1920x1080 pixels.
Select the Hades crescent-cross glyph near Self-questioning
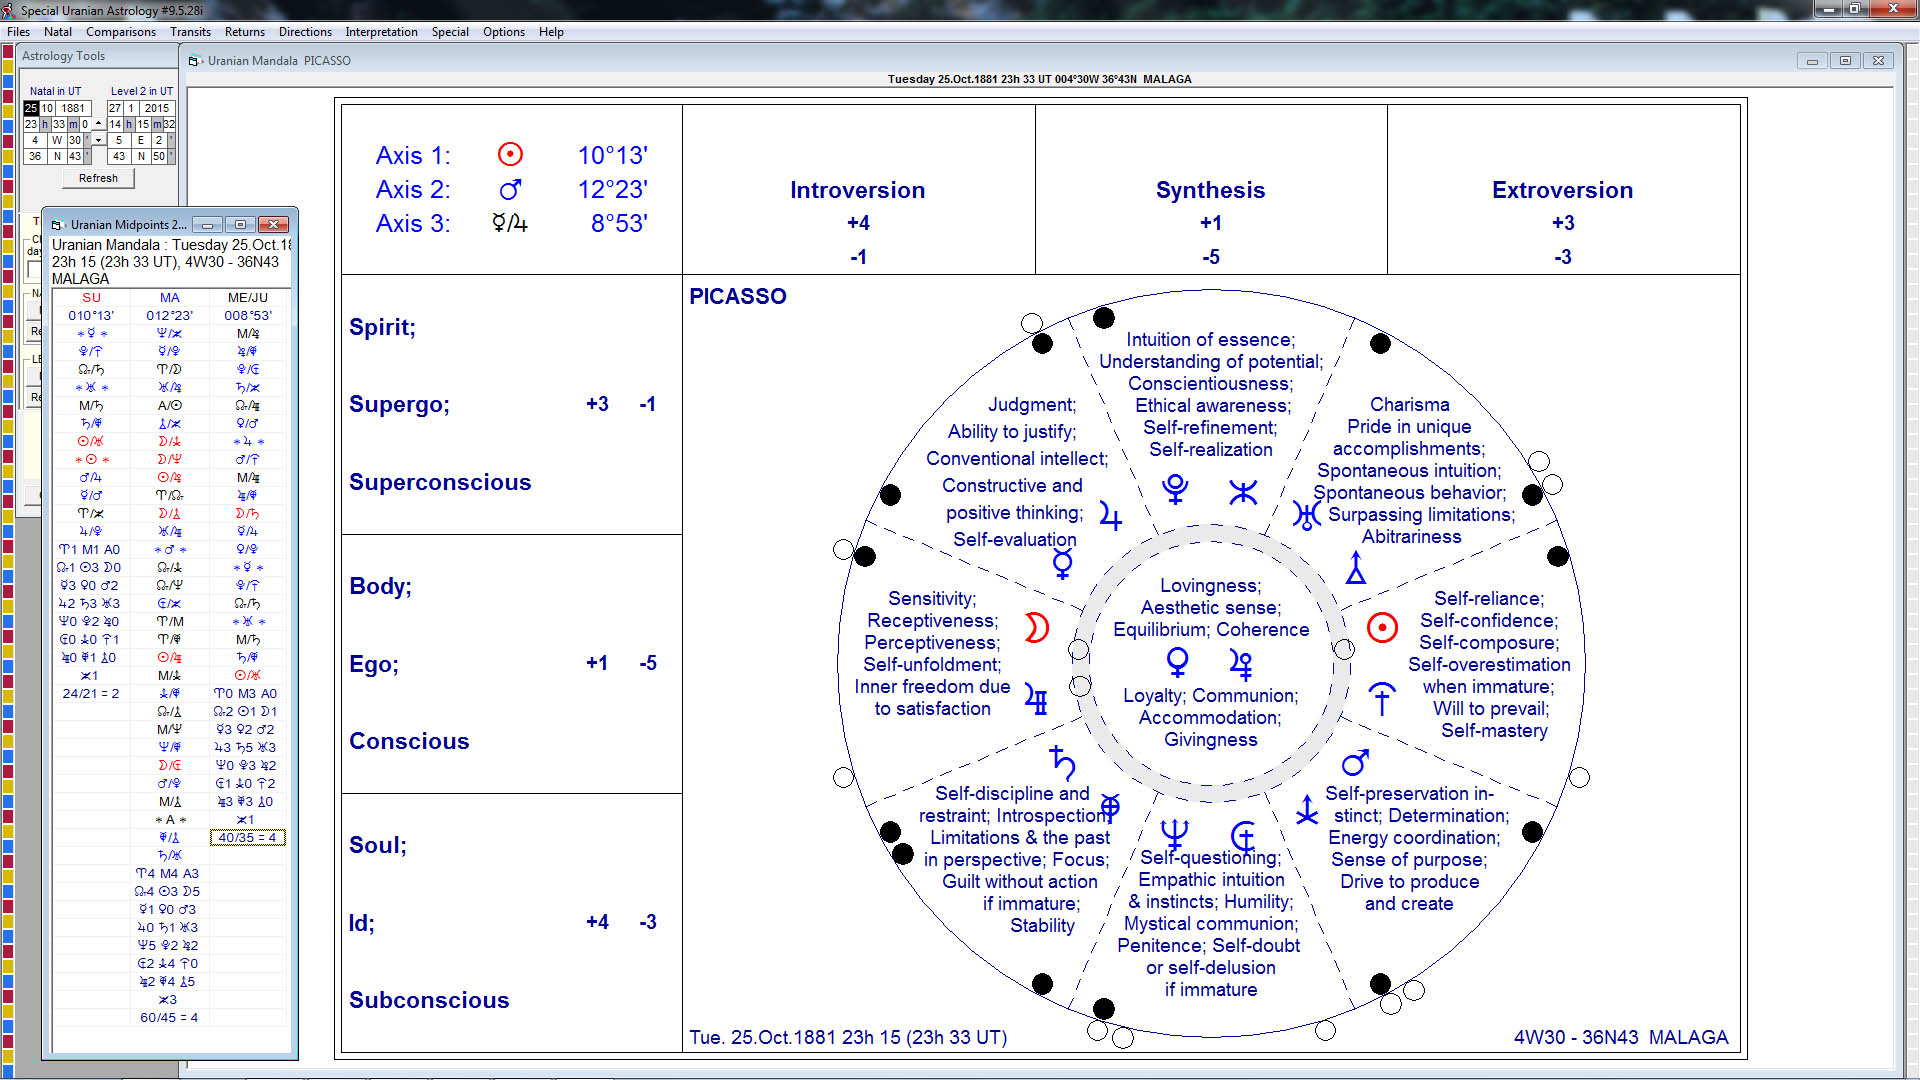[1243, 835]
